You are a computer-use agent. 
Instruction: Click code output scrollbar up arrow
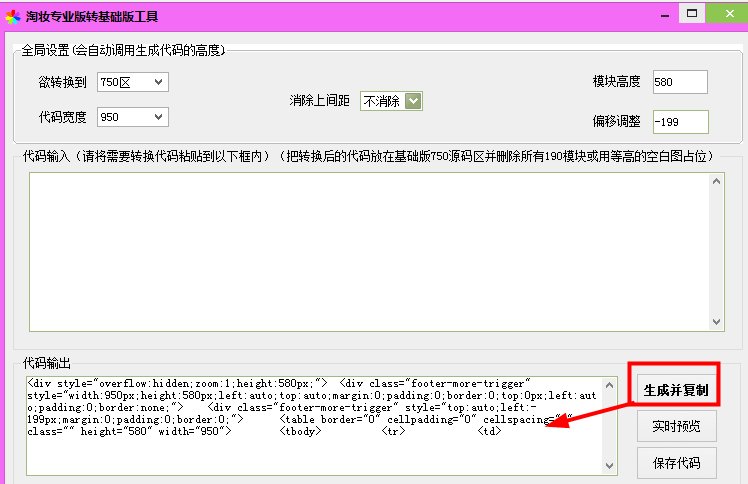pyautogui.click(x=609, y=385)
